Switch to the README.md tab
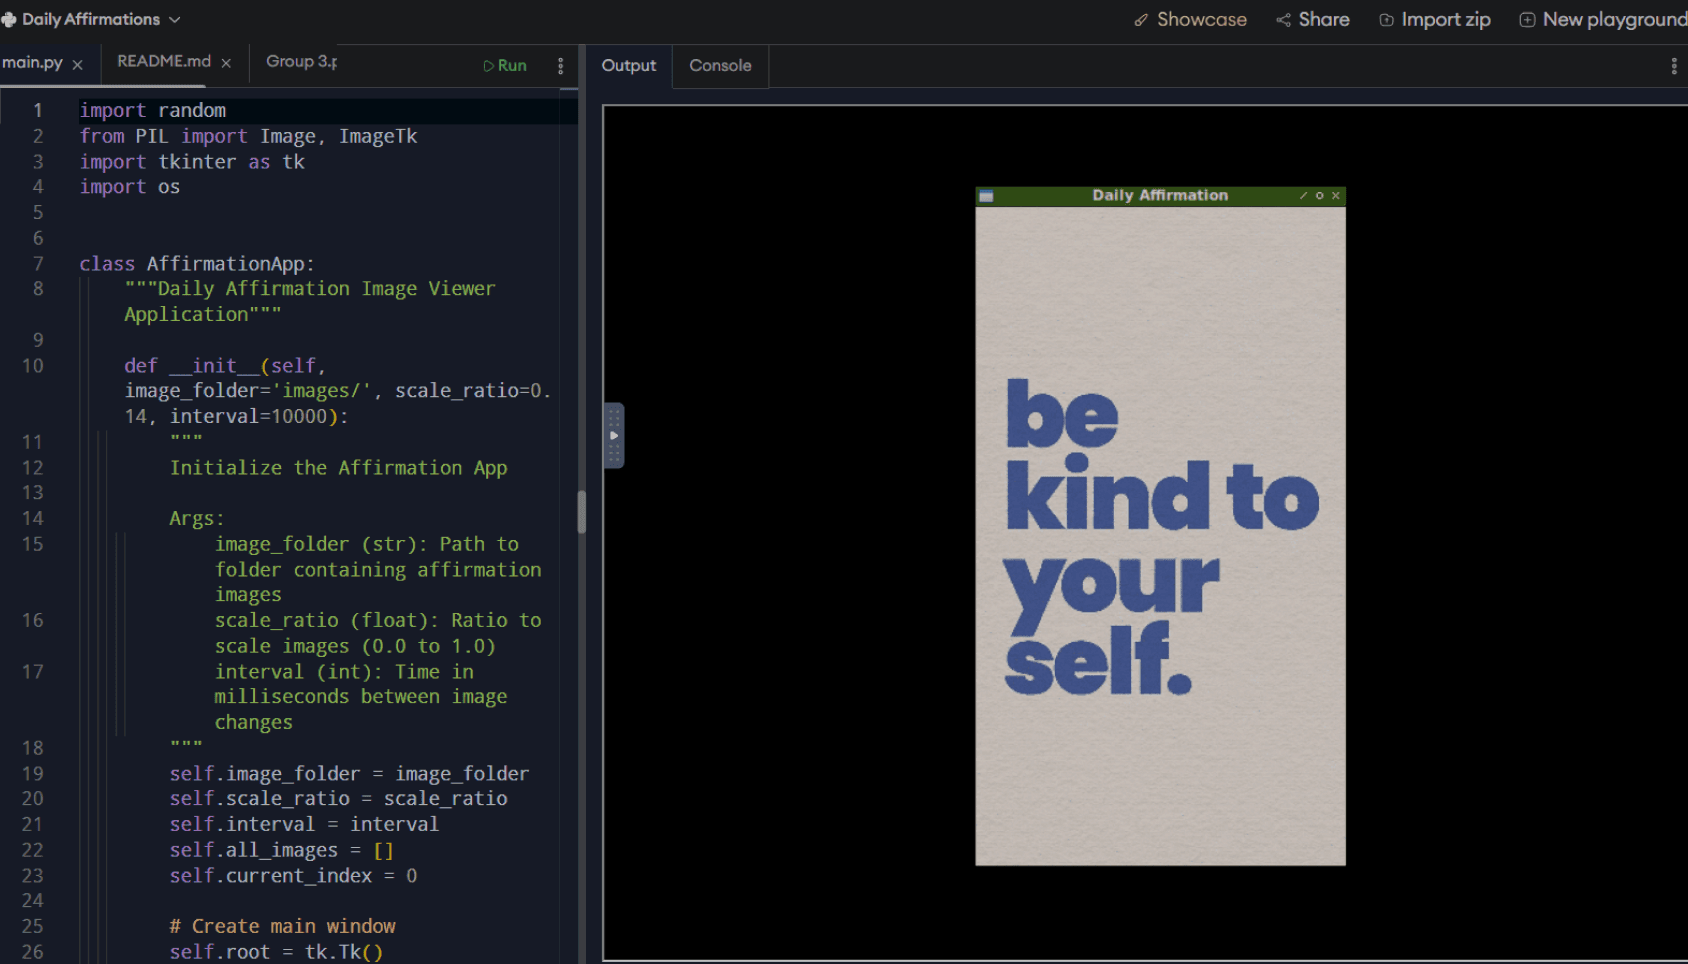This screenshot has width=1688, height=964. click(x=164, y=61)
